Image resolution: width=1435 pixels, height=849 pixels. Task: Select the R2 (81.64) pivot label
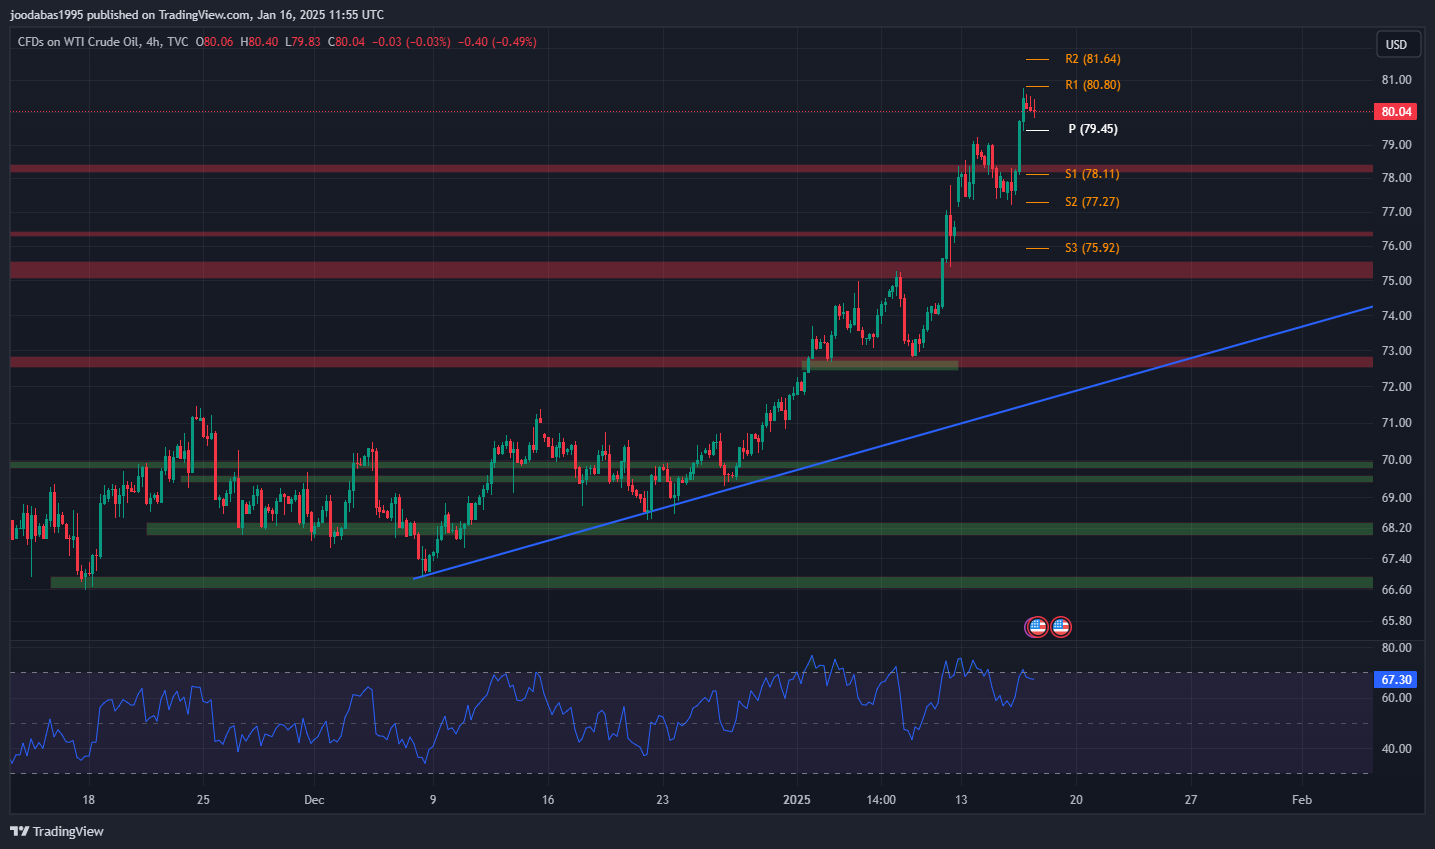1092,59
